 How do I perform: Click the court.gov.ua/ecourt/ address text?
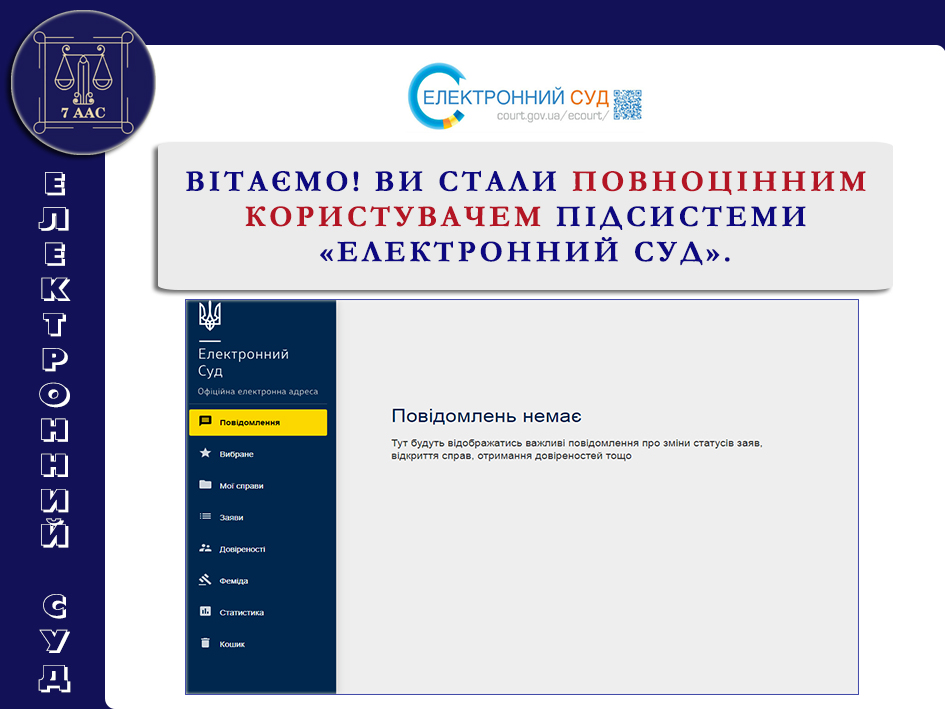[552, 116]
